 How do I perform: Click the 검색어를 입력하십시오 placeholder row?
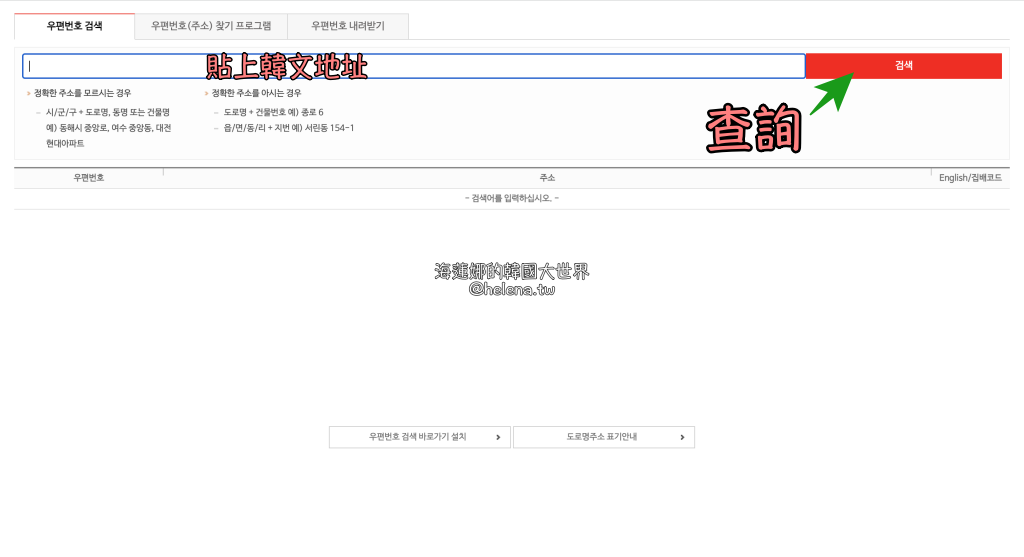click(512, 198)
